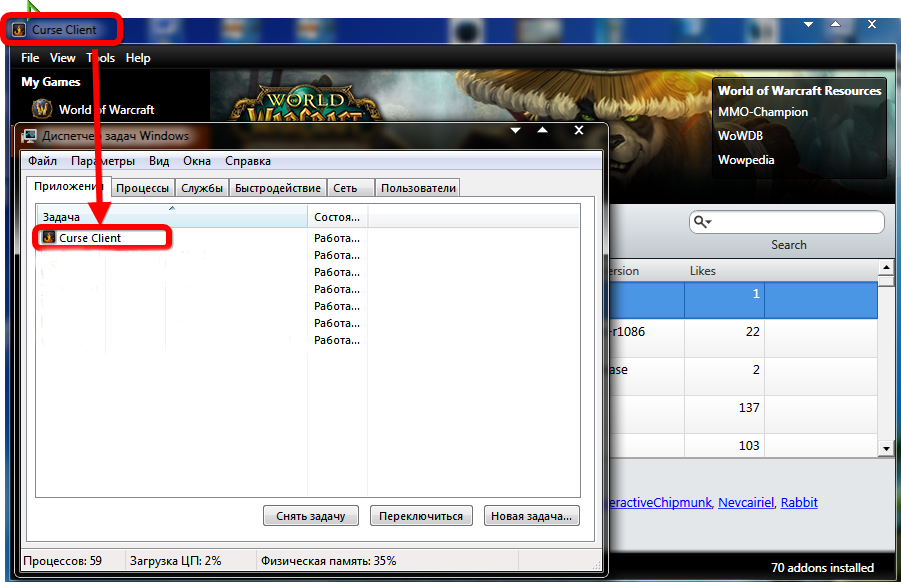Viewport: 901px width, 582px height.
Task: Select the World of Warcraft game icon
Action: point(42,109)
